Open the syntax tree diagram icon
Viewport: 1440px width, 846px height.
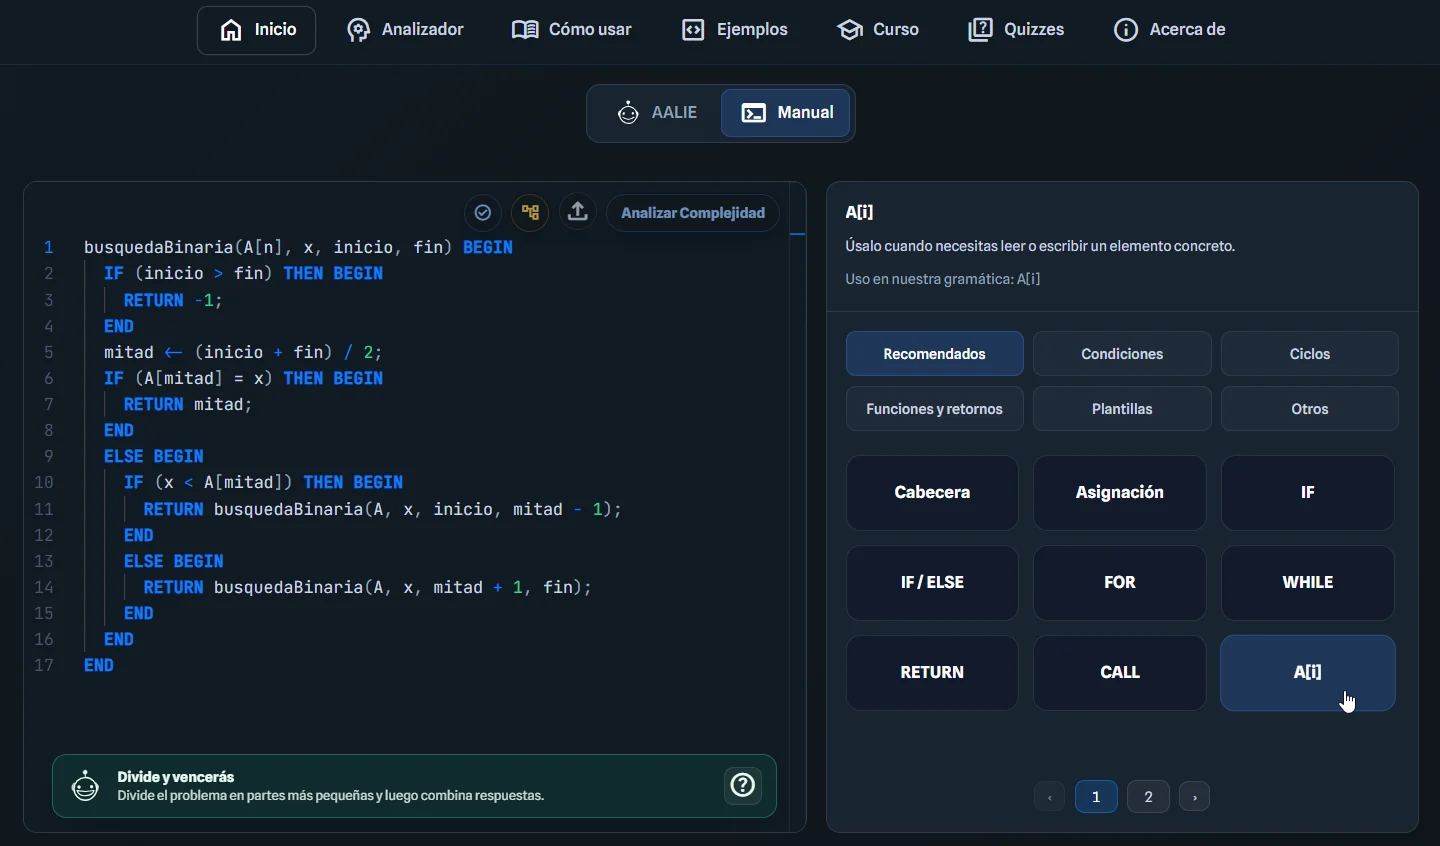pyautogui.click(x=531, y=213)
